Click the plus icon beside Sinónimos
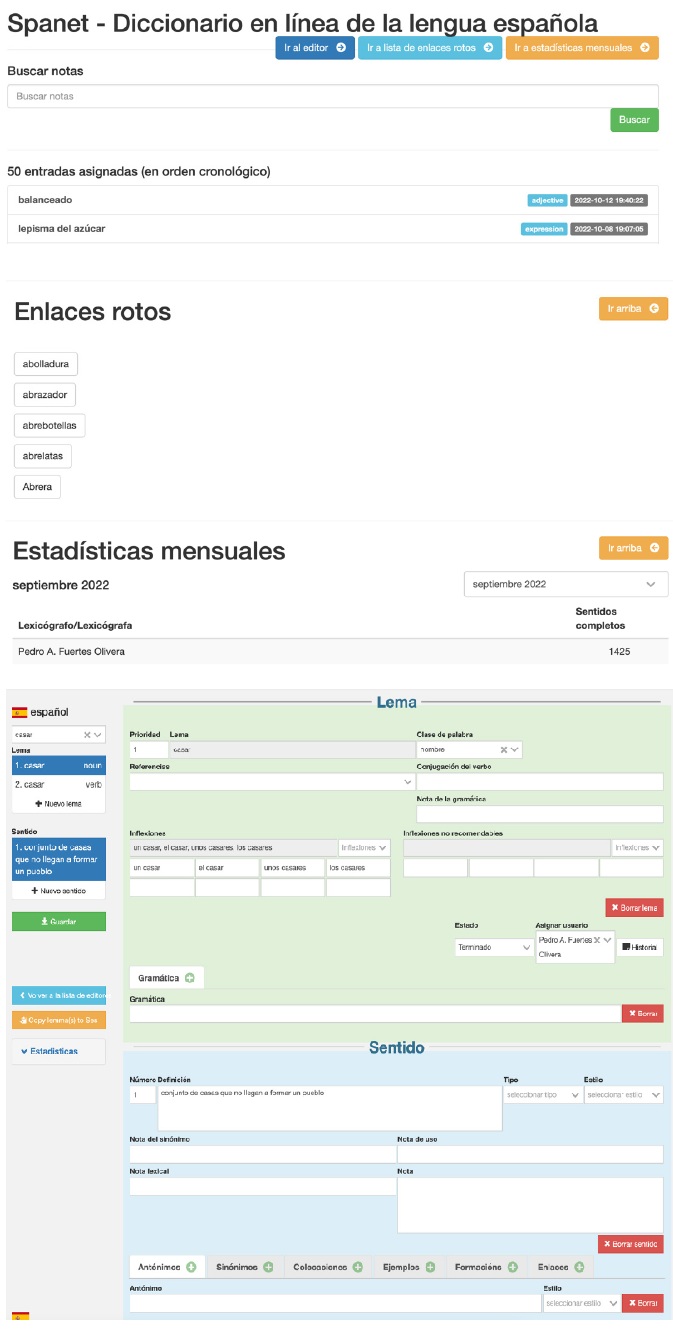The width and height of the screenshot is (673, 1330). (x=268, y=1267)
